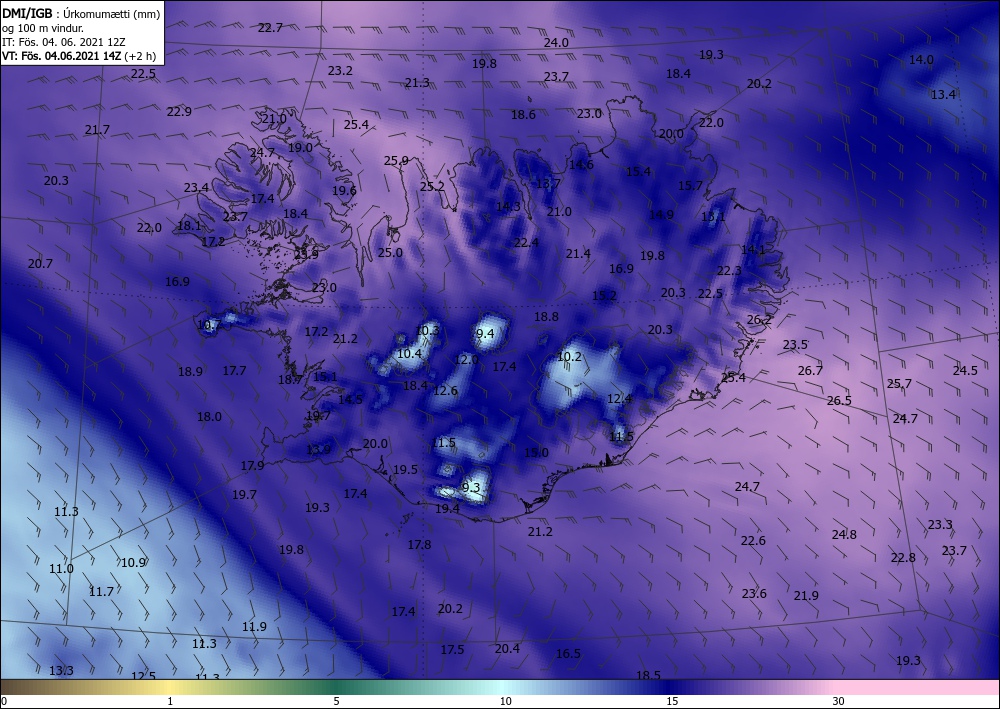Click the color scale tick label '30'
Screen dimensions: 1000x709
[838, 701]
